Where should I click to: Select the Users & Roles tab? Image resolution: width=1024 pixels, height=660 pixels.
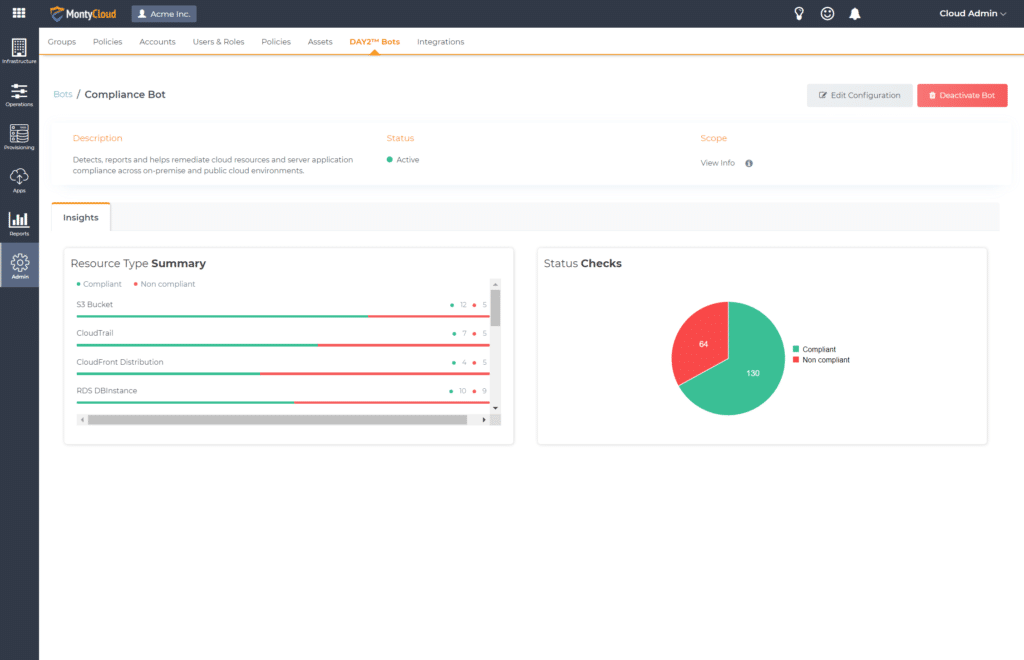tap(218, 42)
